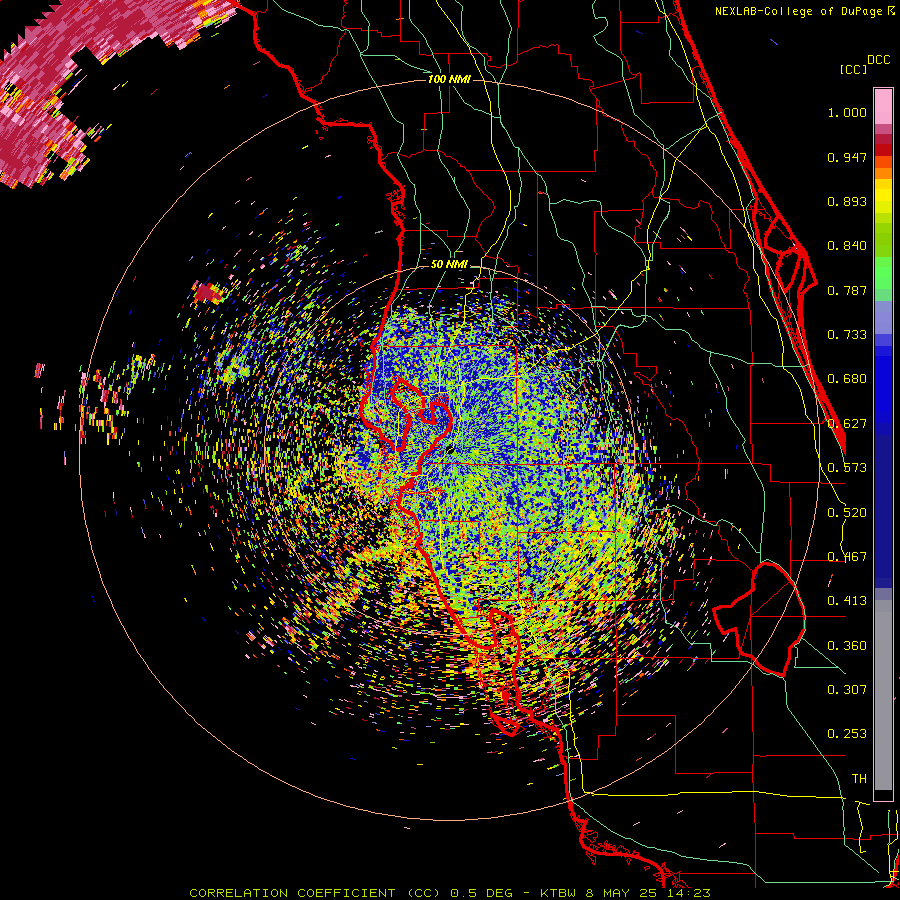Select the 0.573 scale value
Image resolution: width=900 pixels, height=900 pixels.
[847, 468]
